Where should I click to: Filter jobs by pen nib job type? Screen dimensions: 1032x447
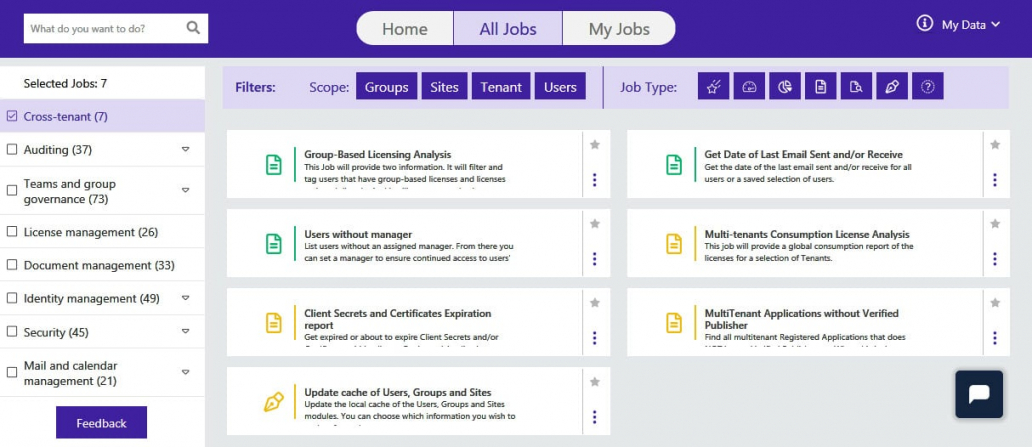point(892,87)
